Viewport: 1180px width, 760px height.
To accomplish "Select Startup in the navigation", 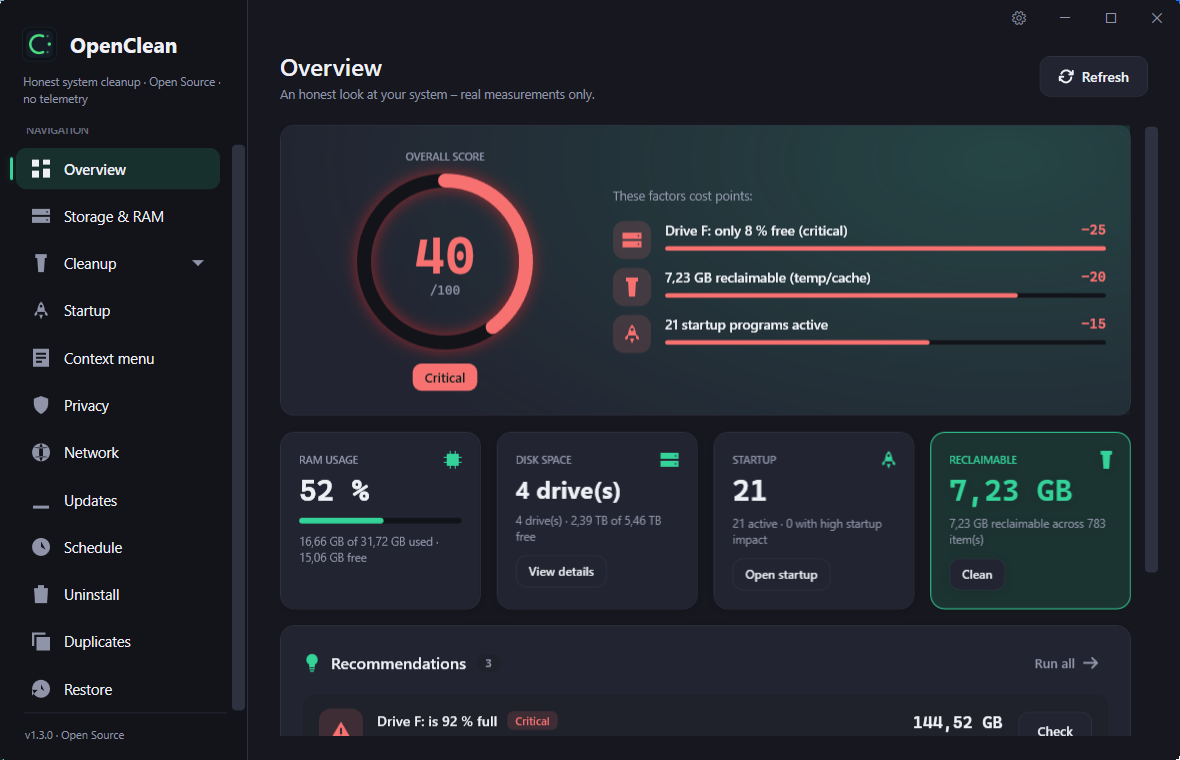I will (118, 311).
